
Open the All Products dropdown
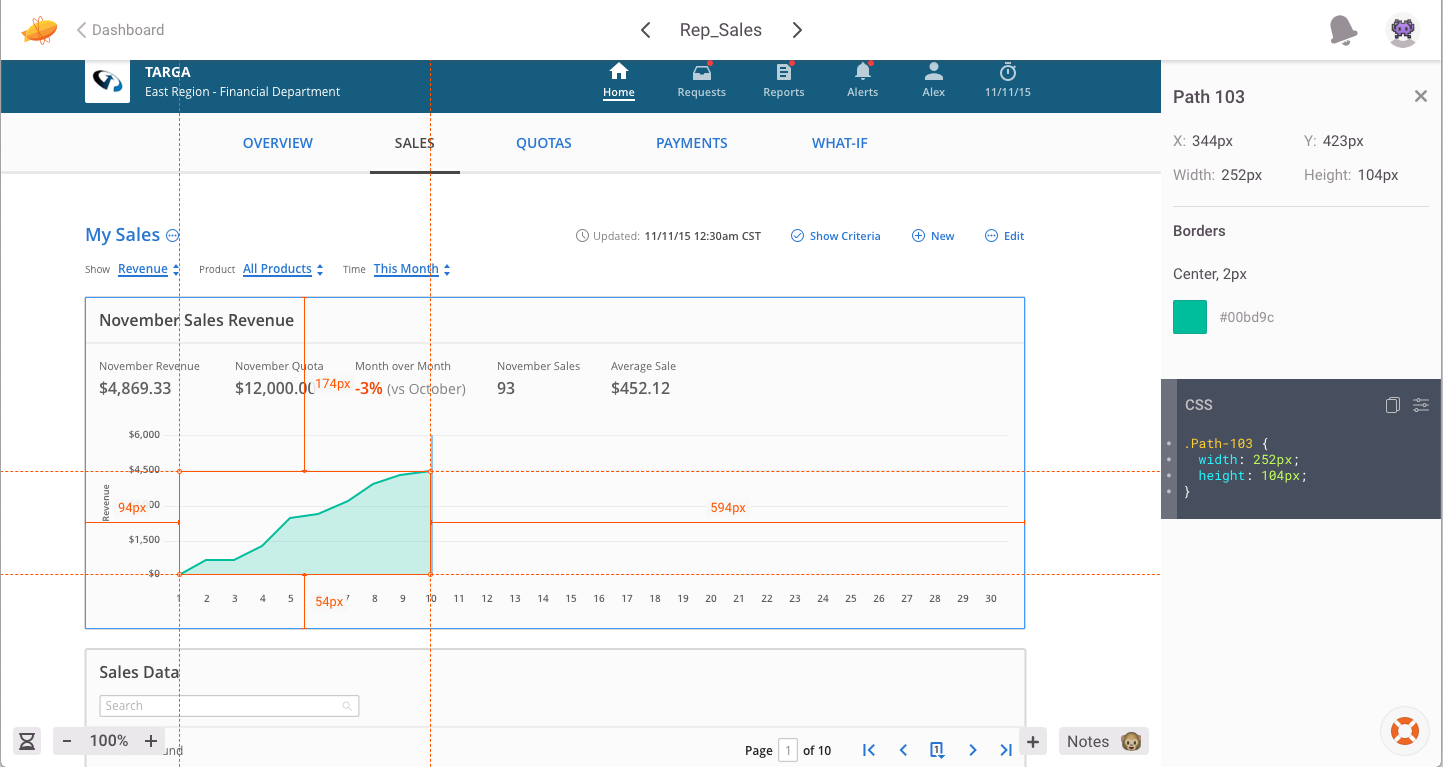pyautogui.click(x=283, y=269)
